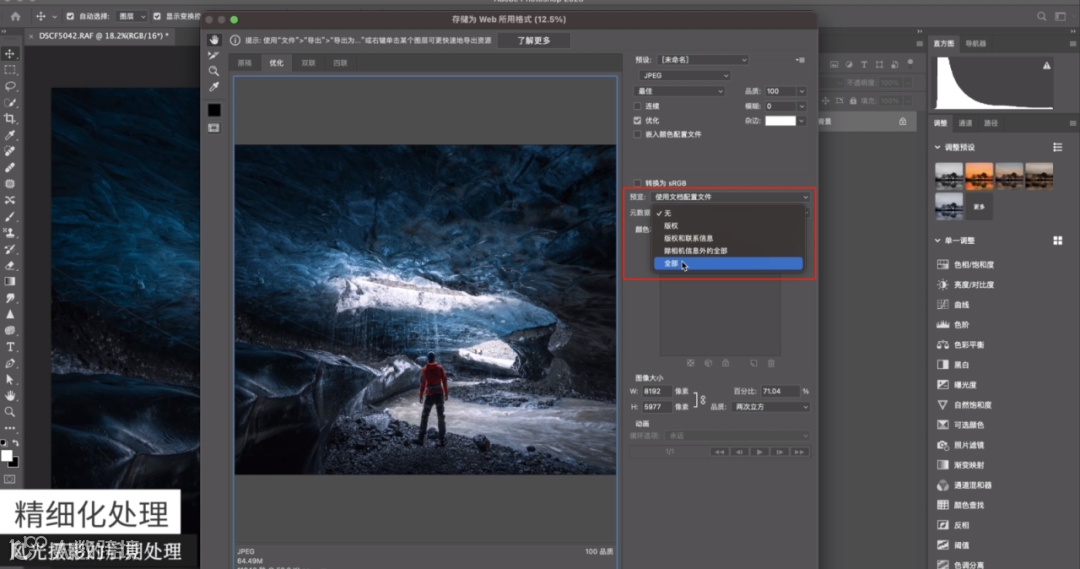Switch single adjustments to grid view icon
The image size is (1080, 569).
(x=1057, y=240)
